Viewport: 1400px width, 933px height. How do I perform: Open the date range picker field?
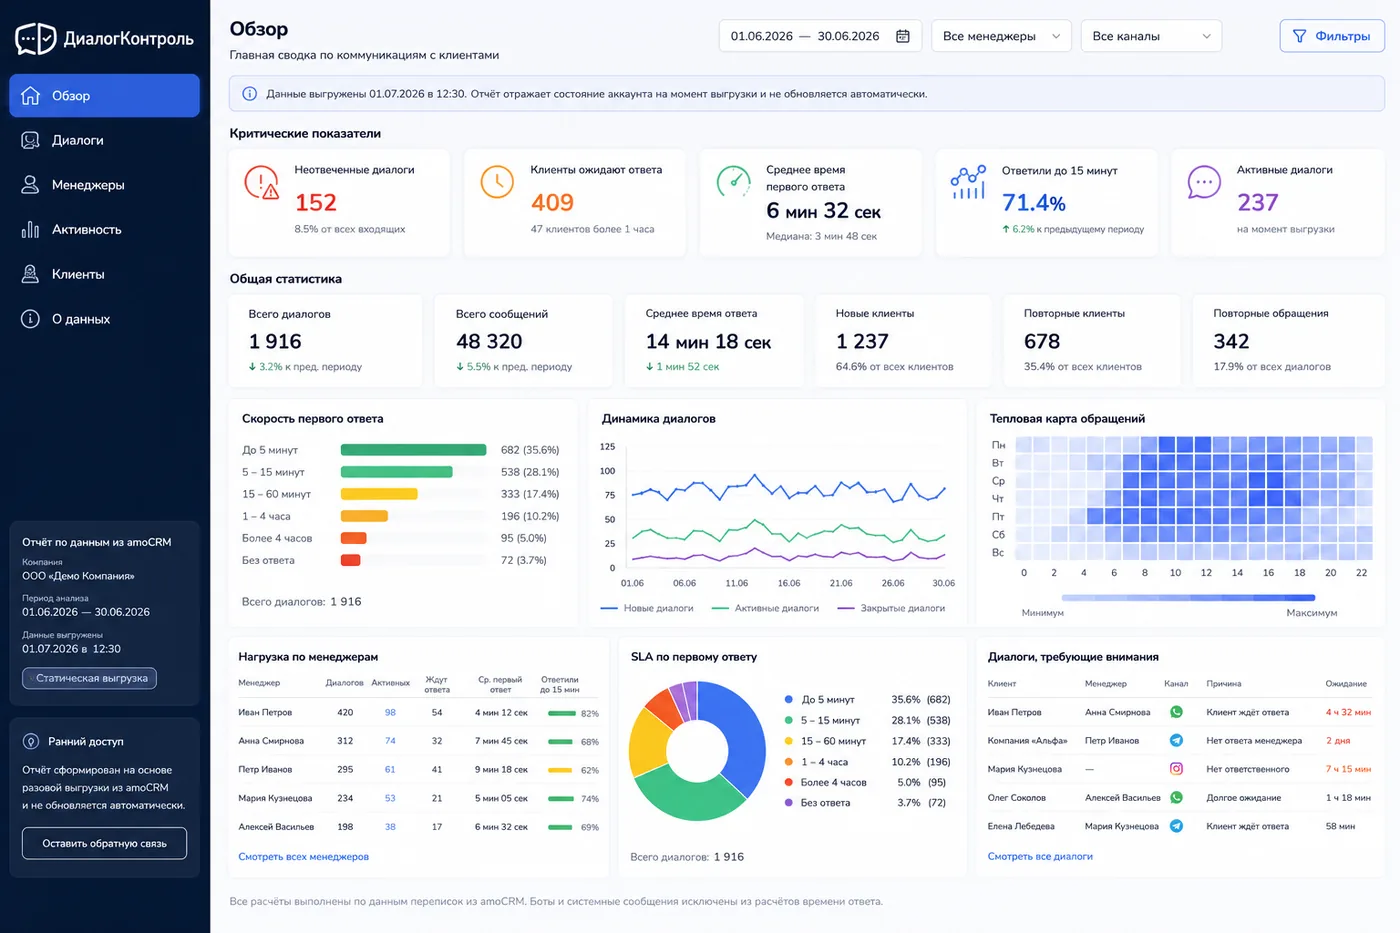pyautogui.click(x=820, y=36)
